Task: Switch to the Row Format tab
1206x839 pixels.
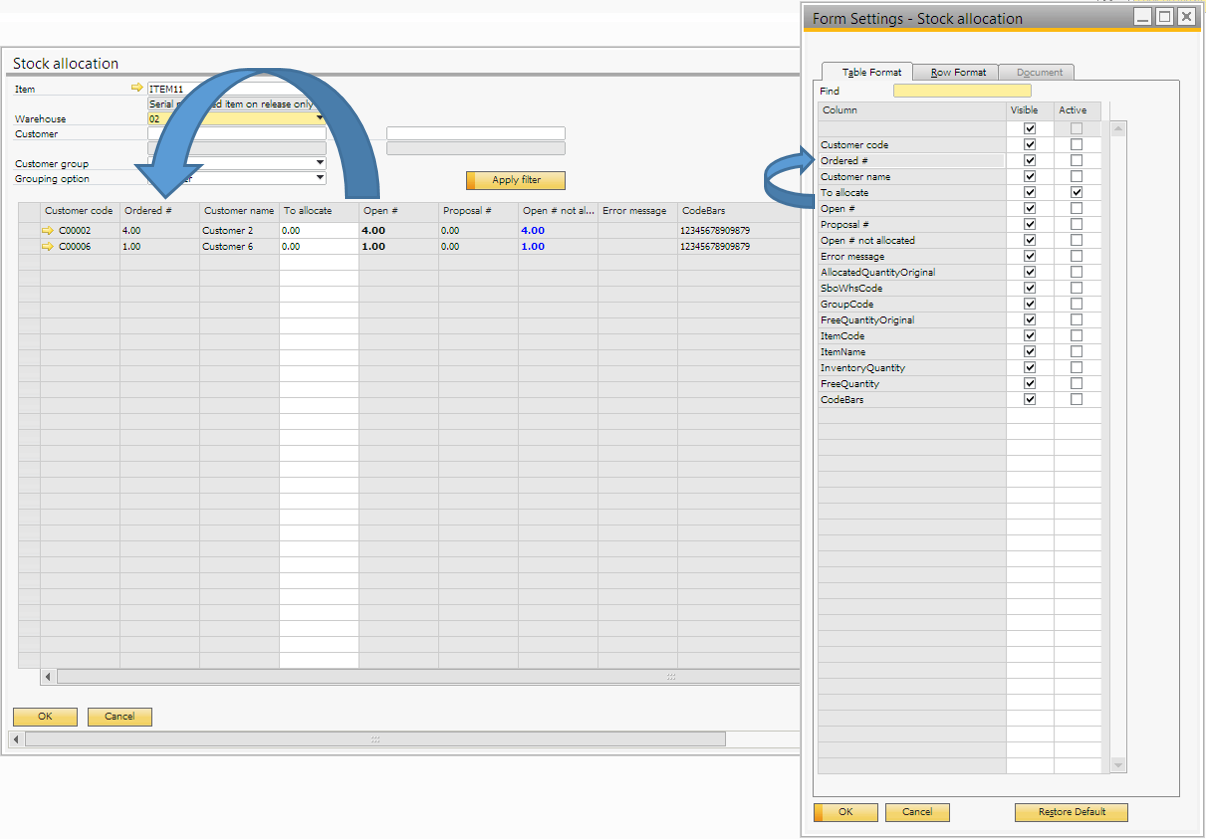Action: pyautogui.click(x=958, y=72)
